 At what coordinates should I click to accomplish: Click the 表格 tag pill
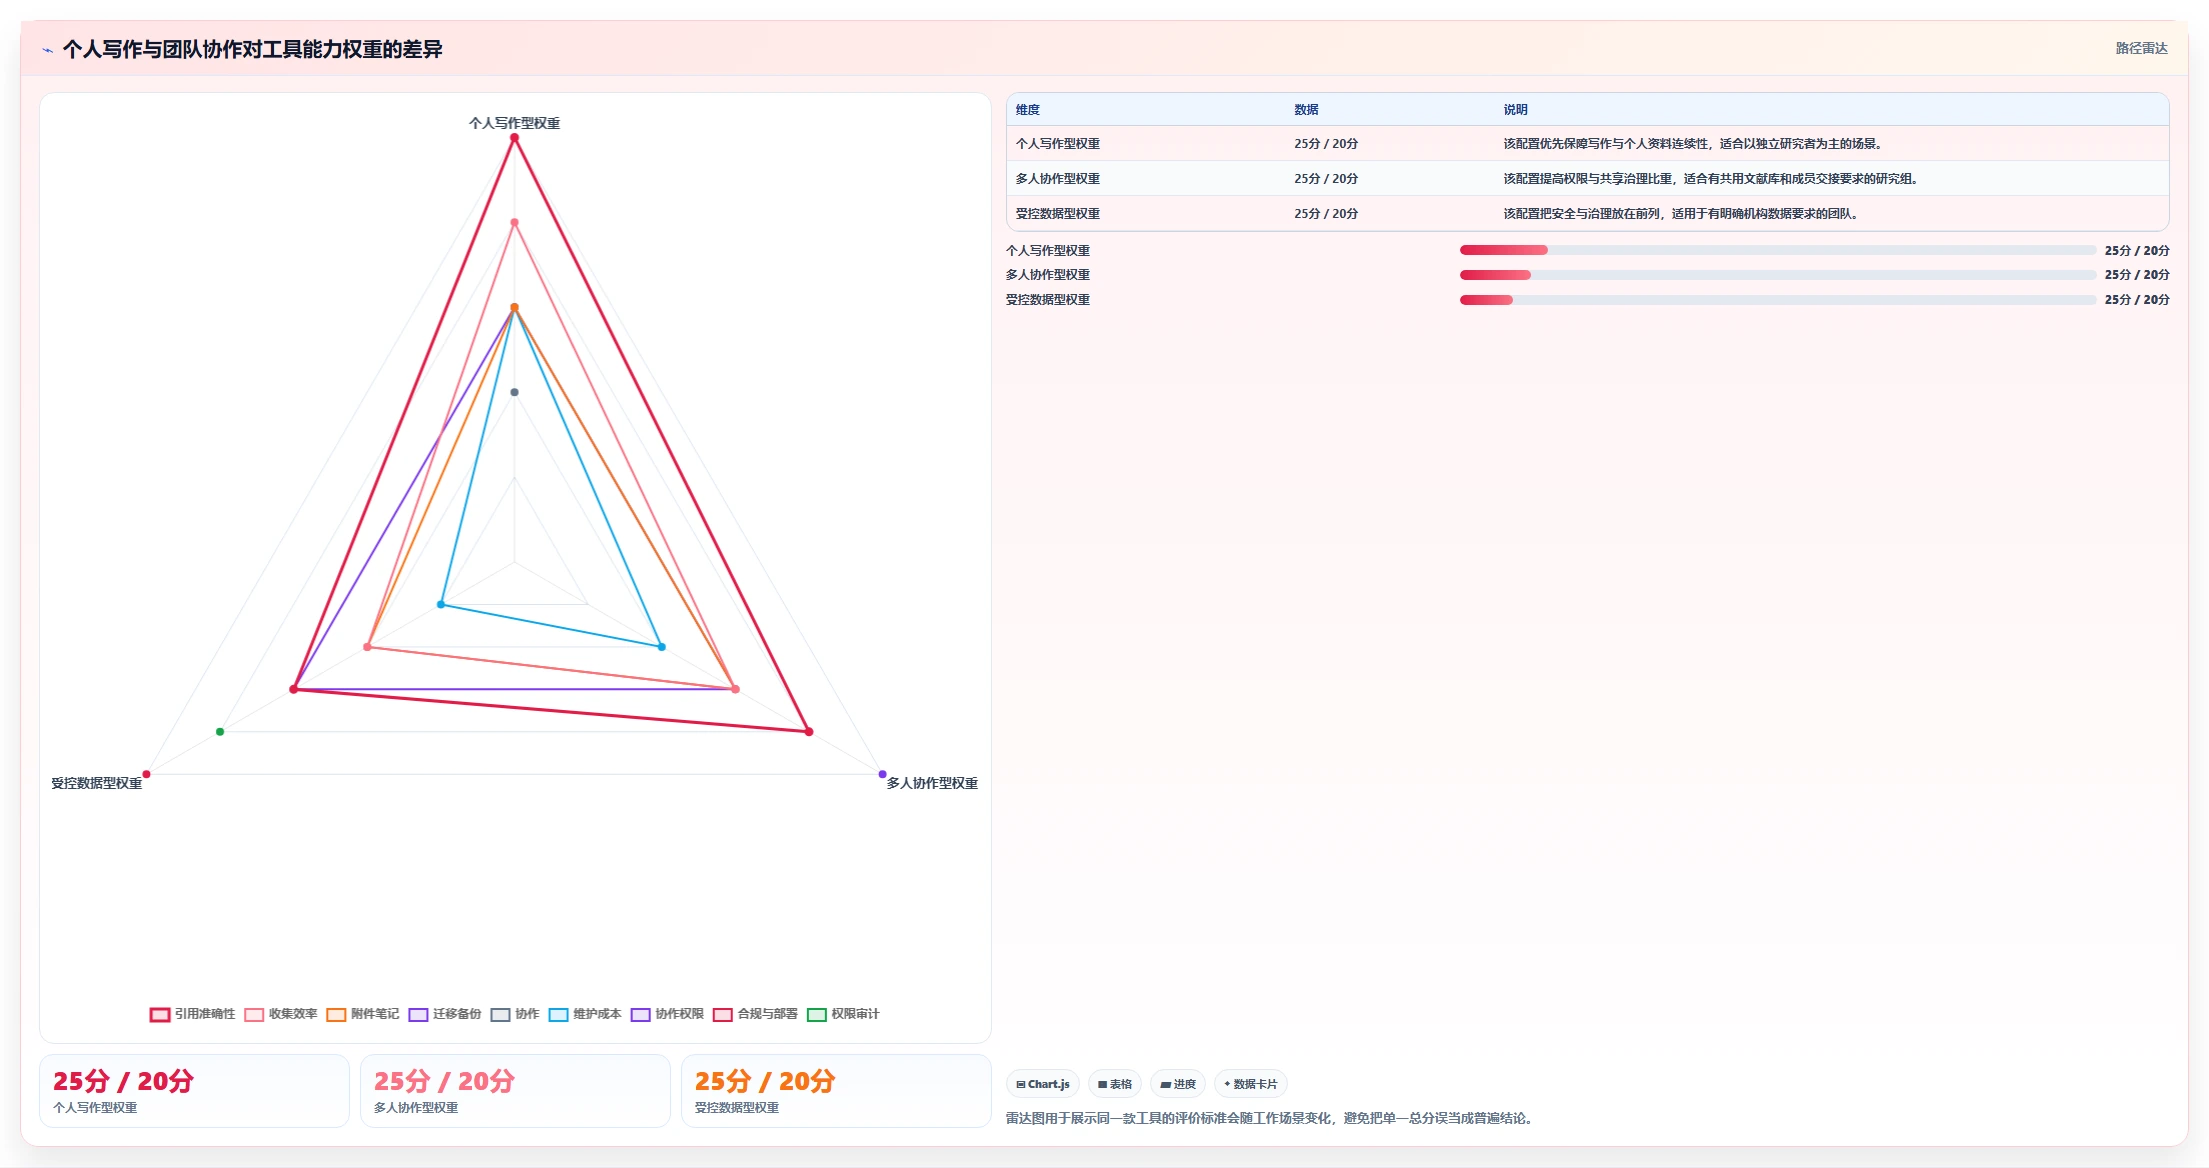1115,1084
